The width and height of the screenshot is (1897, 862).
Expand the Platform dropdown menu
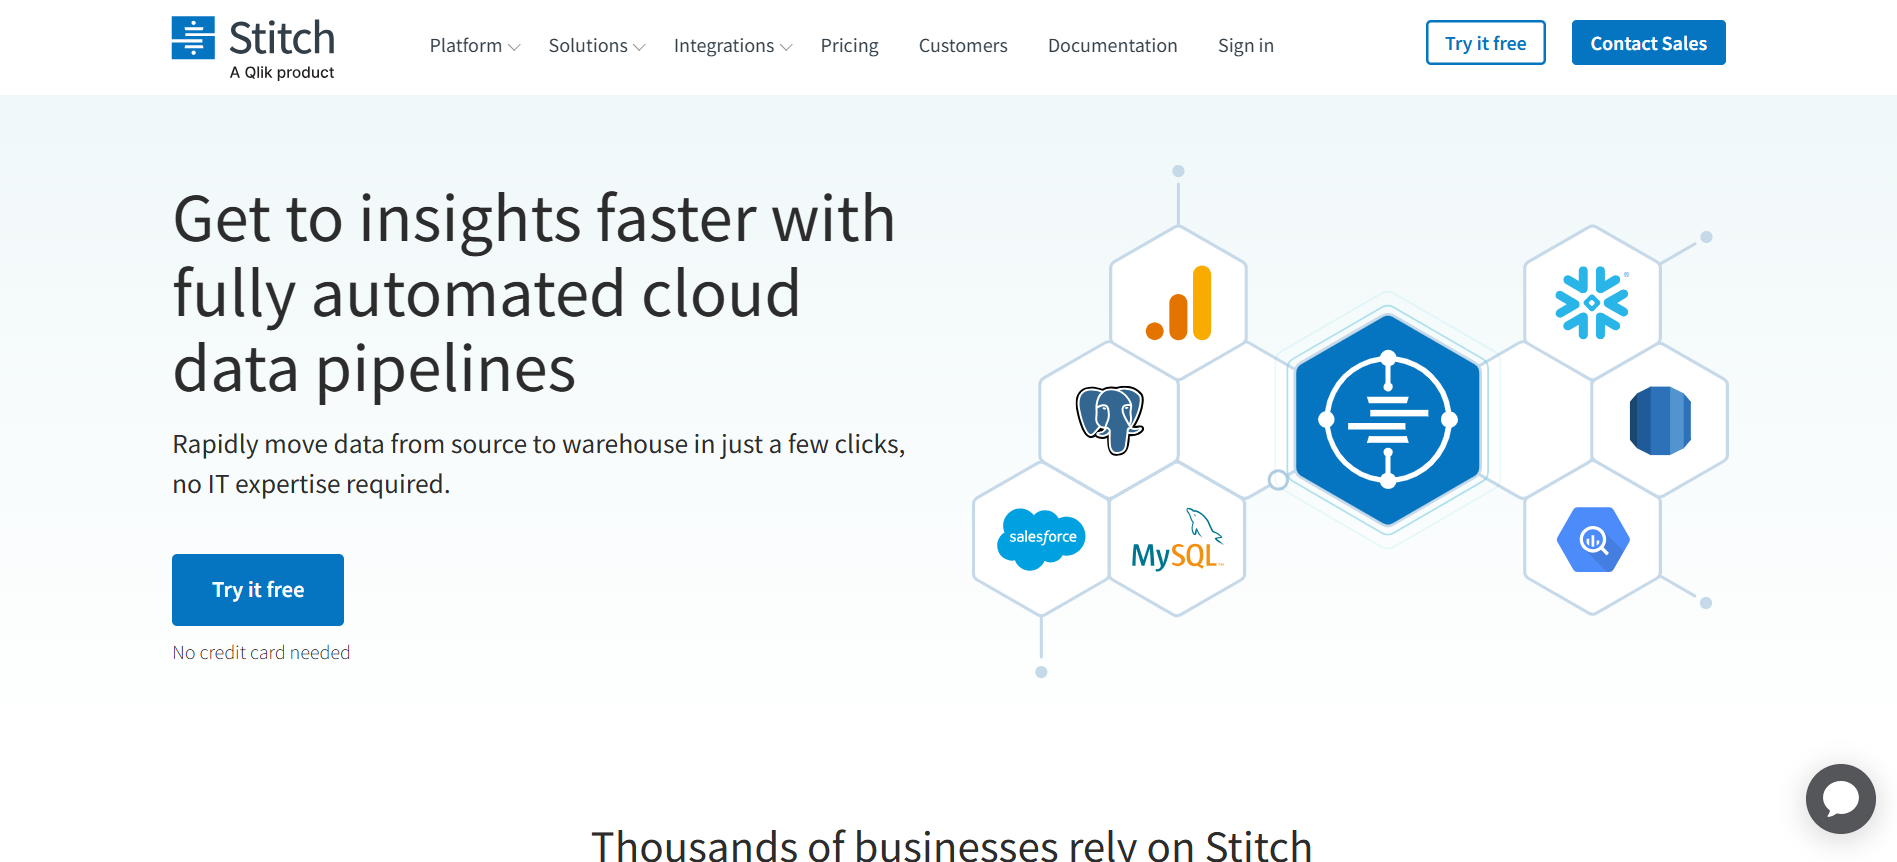pos(475,46)
